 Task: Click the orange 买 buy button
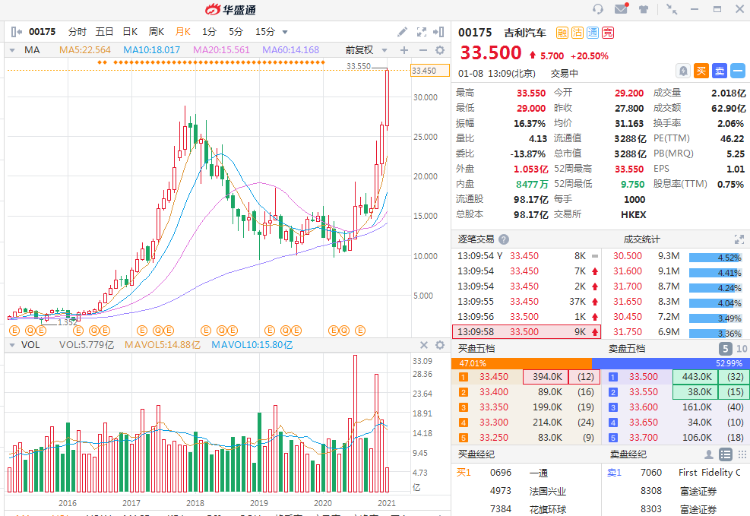[x=701, y=71]
